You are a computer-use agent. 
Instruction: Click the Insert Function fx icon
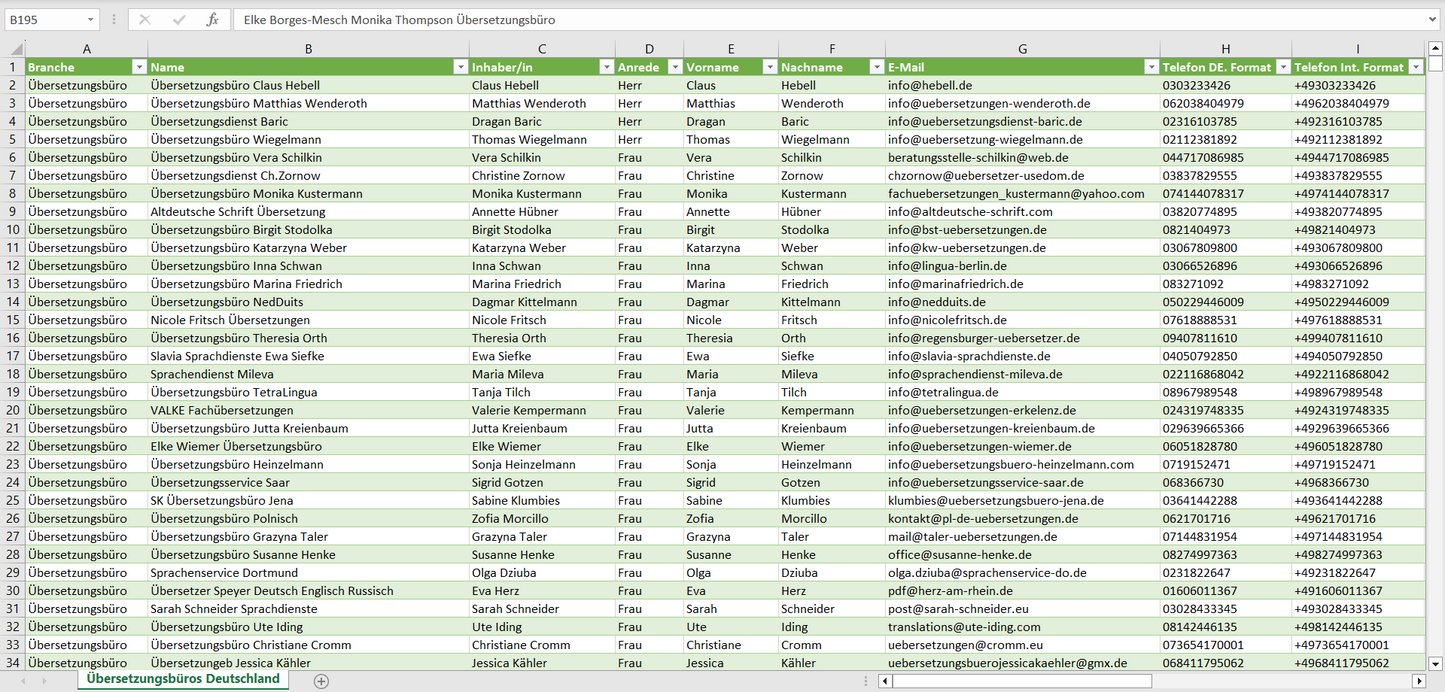tap(212, 20)
